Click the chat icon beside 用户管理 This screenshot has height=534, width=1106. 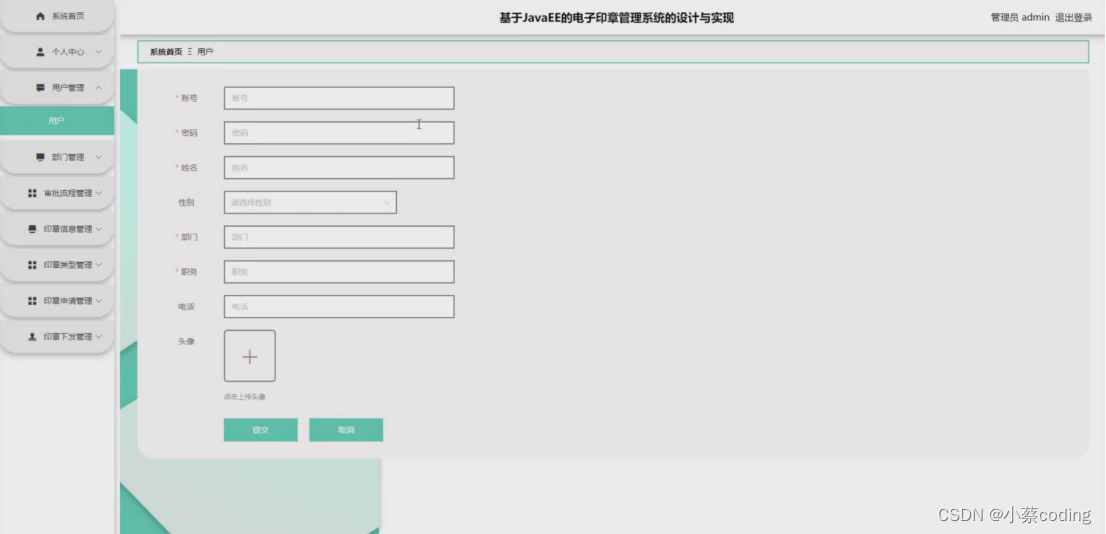[40, 87]
